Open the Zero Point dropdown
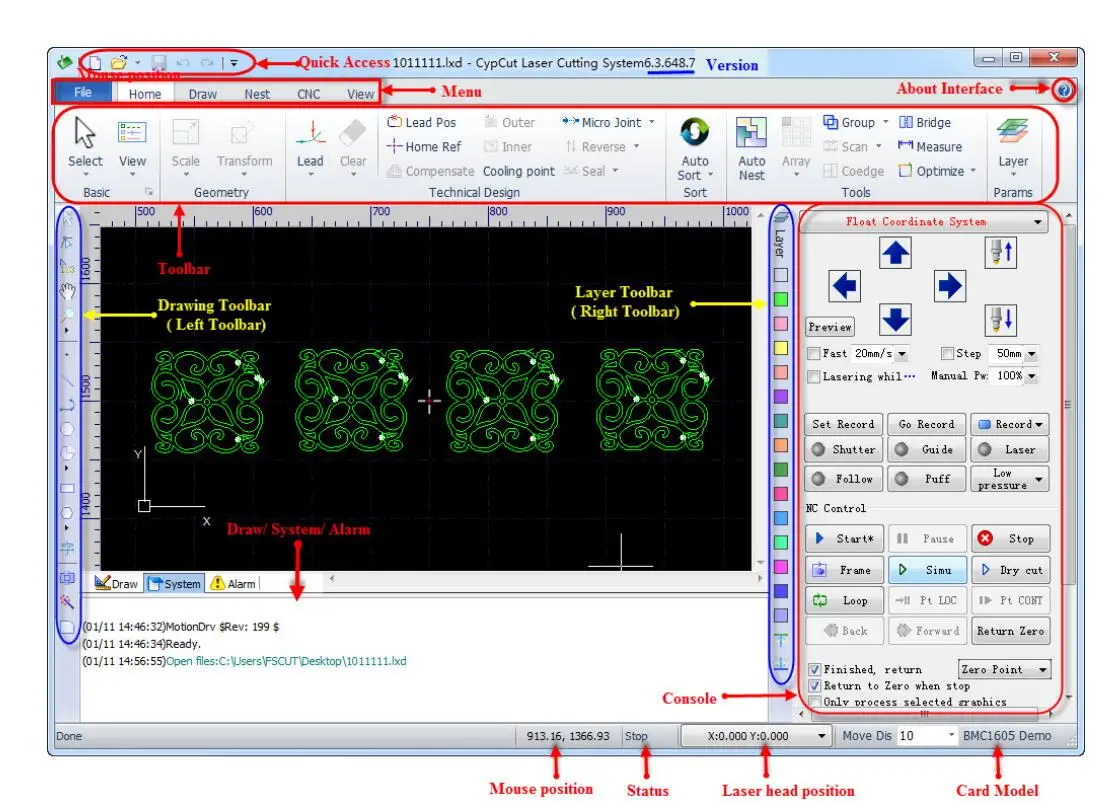This screenshot has width=1110, height=808. (x=1006, y=670)
